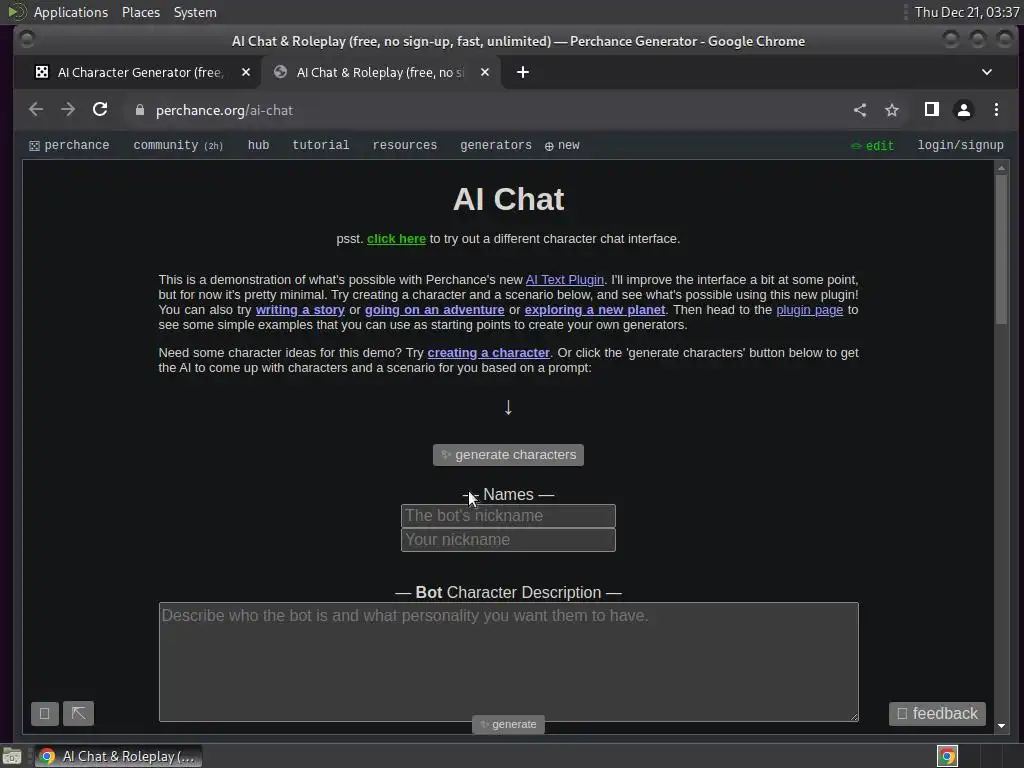1024x768 pixels.
Task: Toggle Chrome side panel icon
Action: 932,110
